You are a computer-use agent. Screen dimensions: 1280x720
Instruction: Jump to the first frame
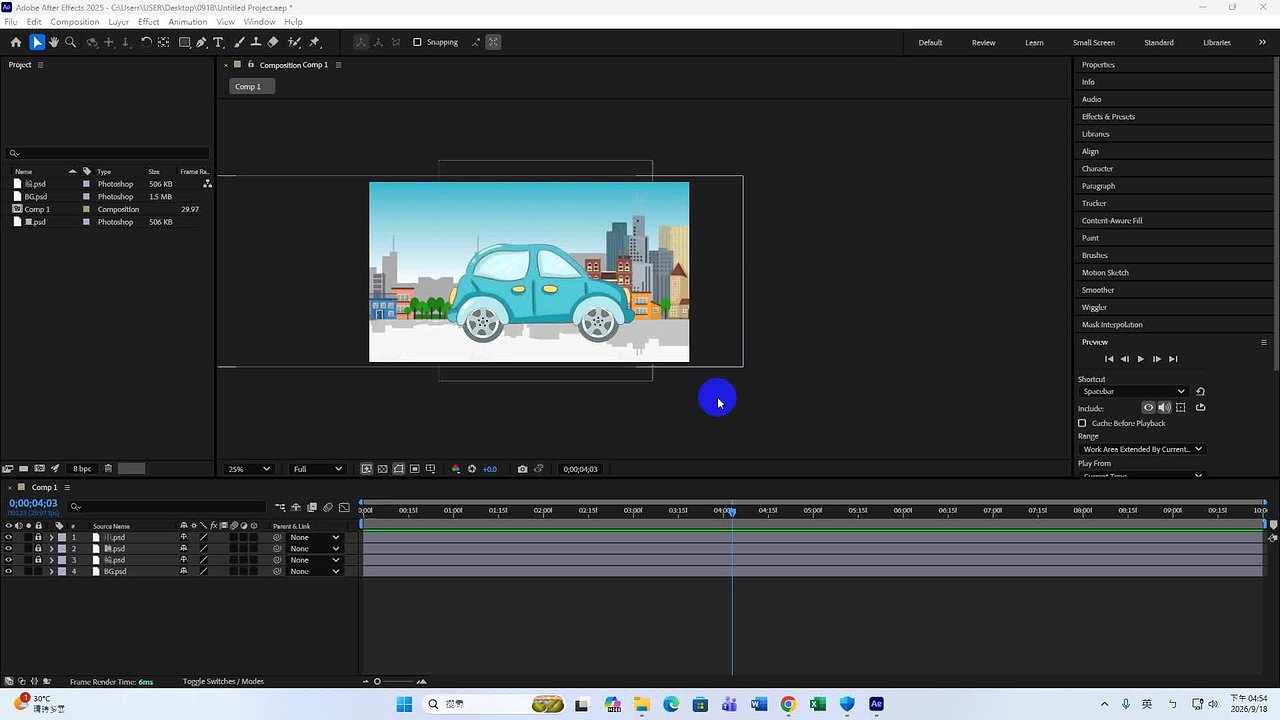1108,359
